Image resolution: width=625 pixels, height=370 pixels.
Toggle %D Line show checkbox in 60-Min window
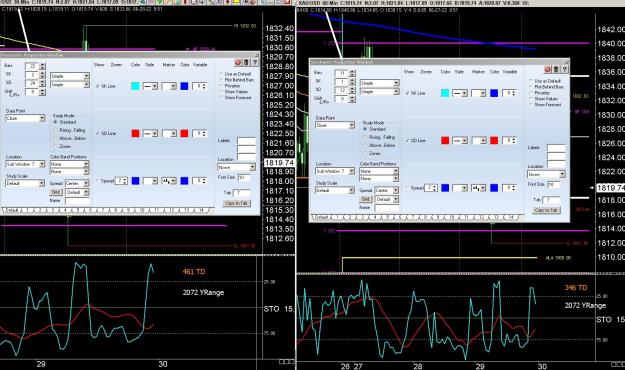[407, 140]
